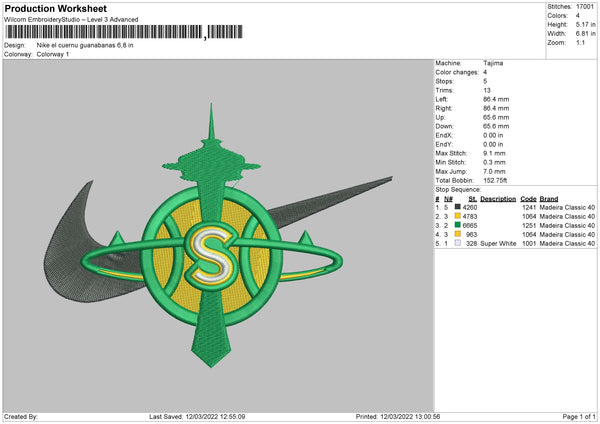This screenshot has height=424, width=600.
Task: Click stitch count '328' in stop 5
Action: coord(471,244)
